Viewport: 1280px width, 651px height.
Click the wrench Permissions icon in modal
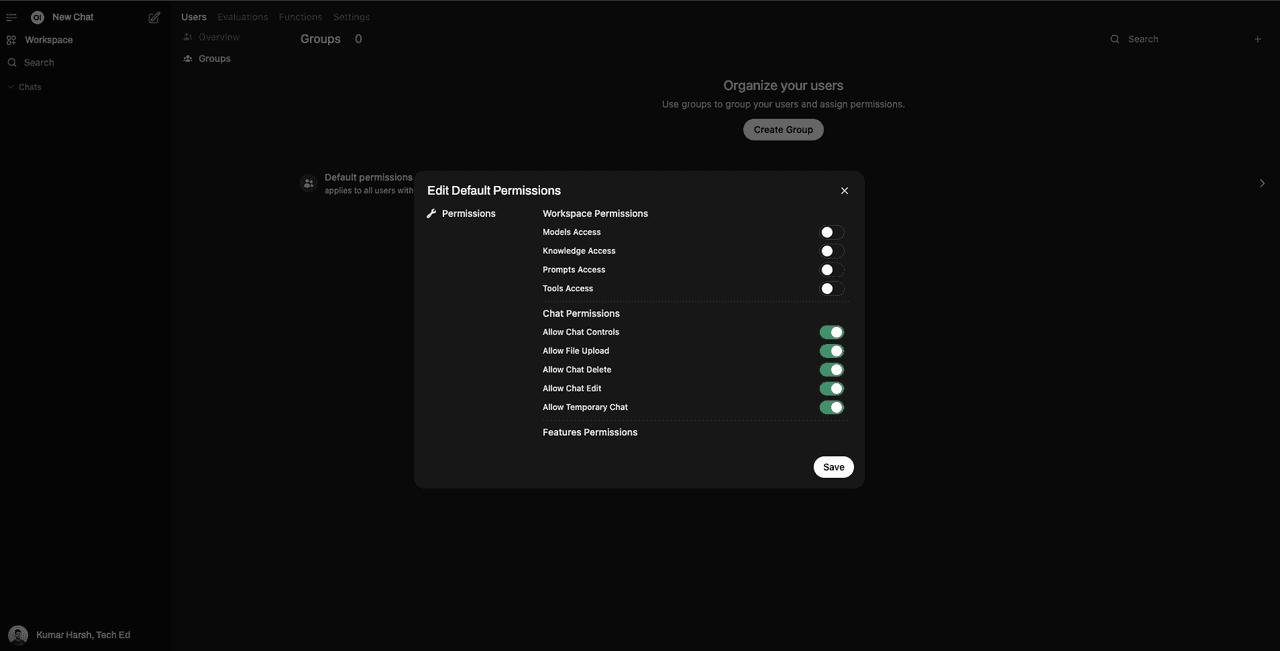(x=431, y=213)
